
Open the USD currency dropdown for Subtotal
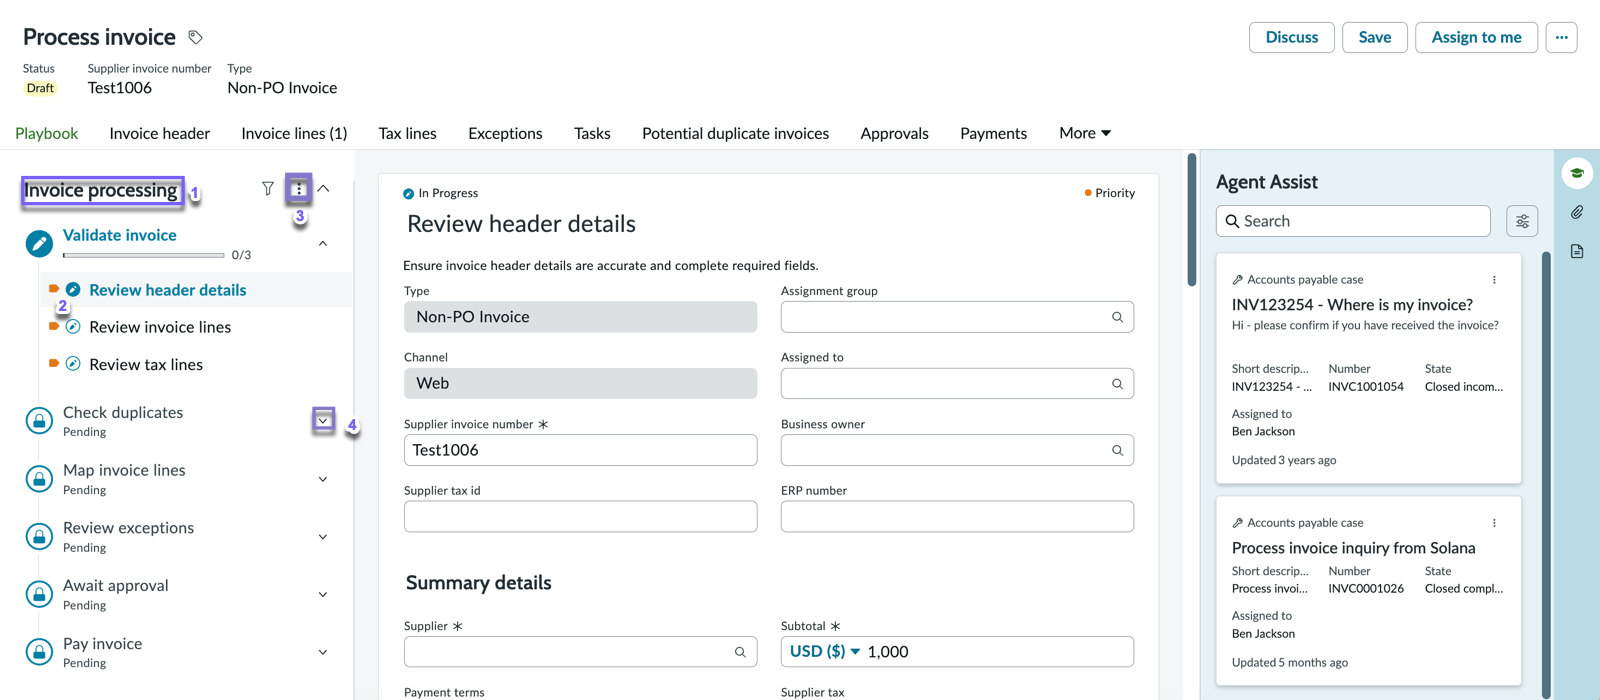(x=824, y=652)
